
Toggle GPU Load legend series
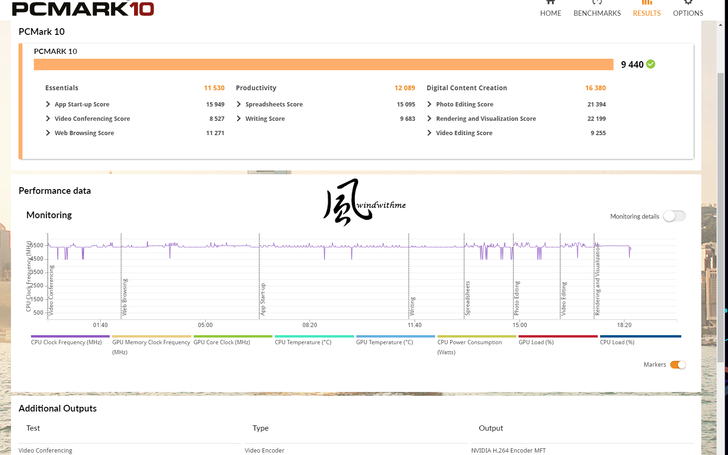pyautogui.click(x=558, y=340)
